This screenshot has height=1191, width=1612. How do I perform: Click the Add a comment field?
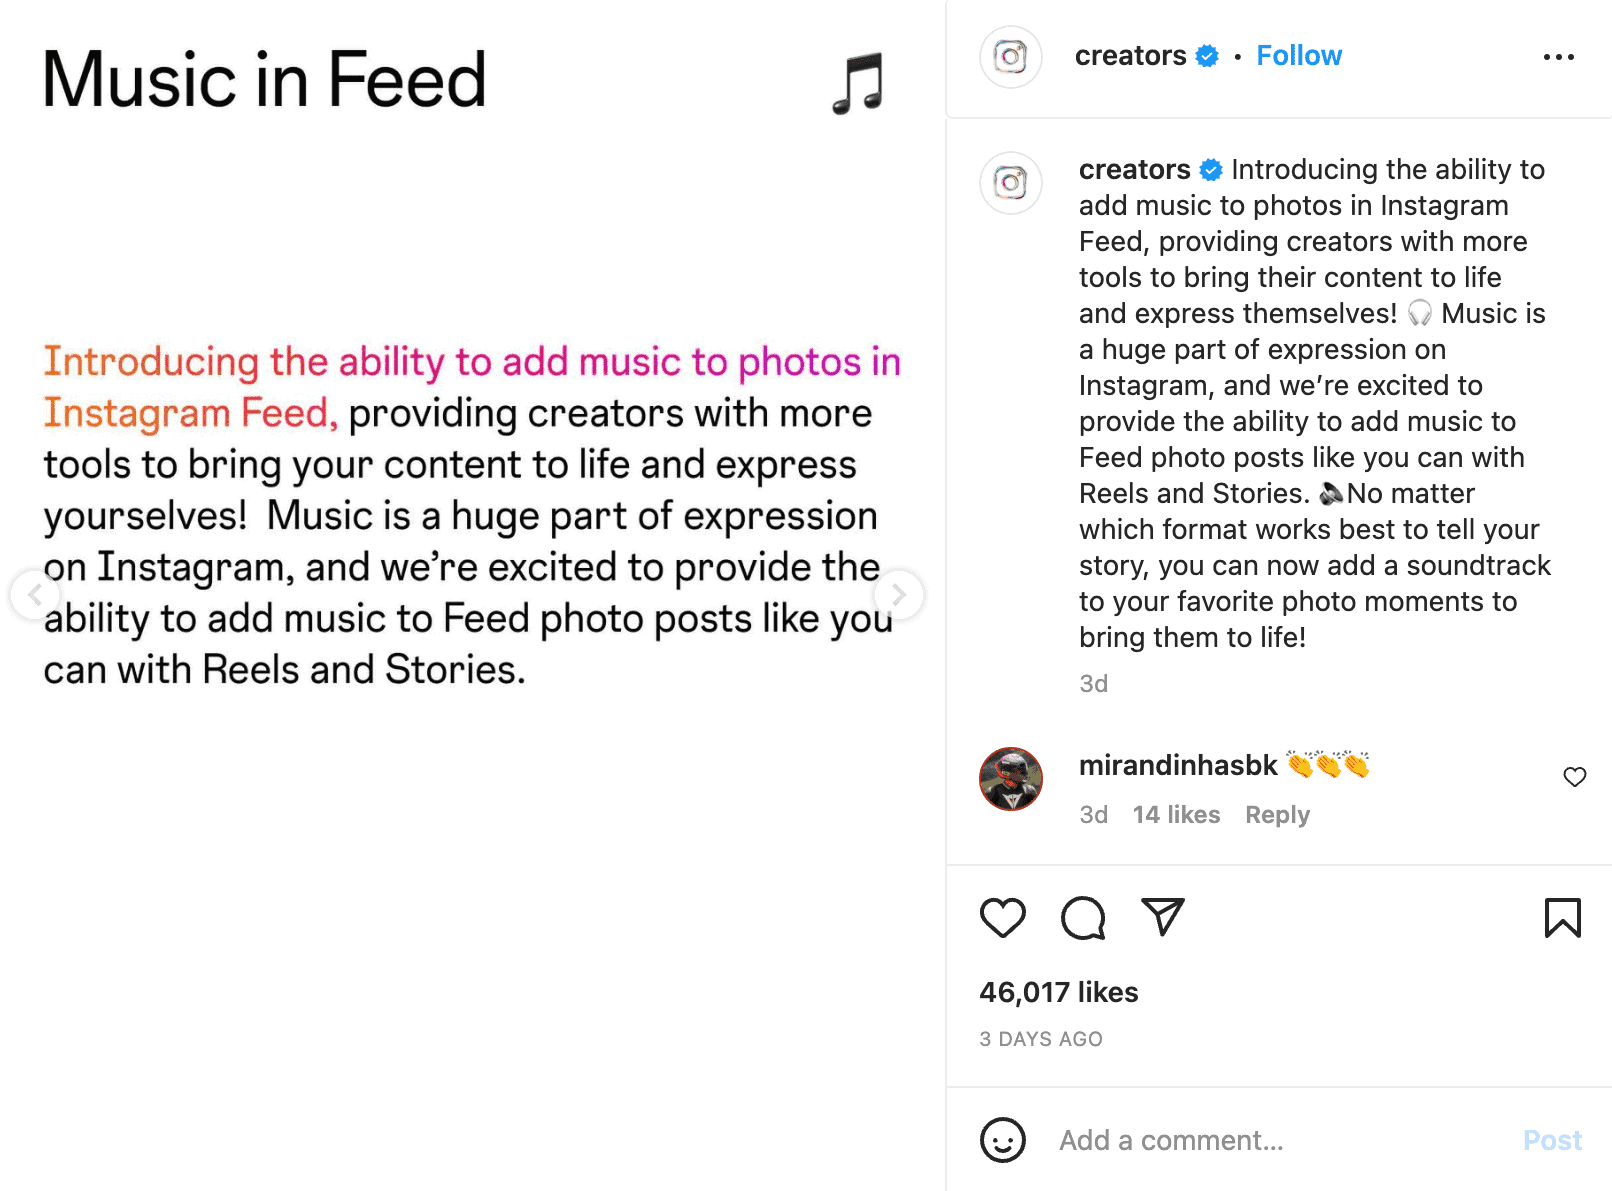(1280, 1140)
